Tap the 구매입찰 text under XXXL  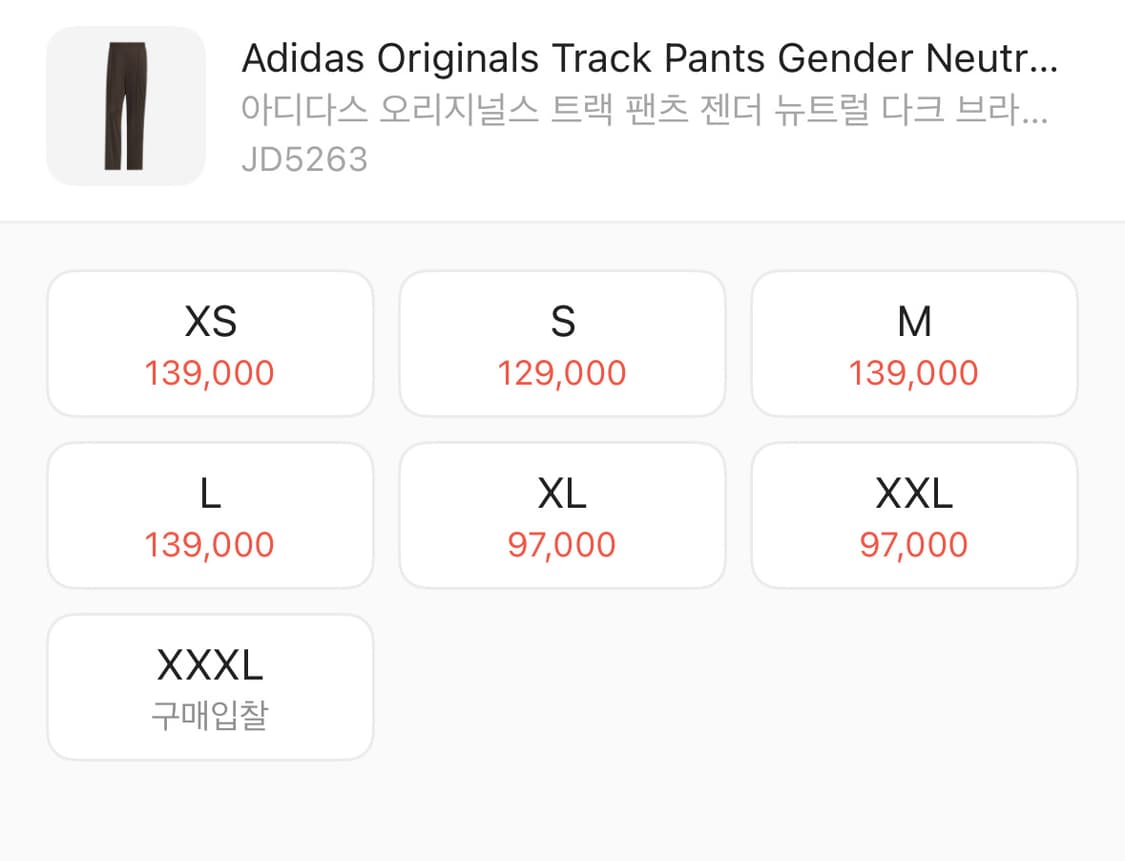[210, 715]
